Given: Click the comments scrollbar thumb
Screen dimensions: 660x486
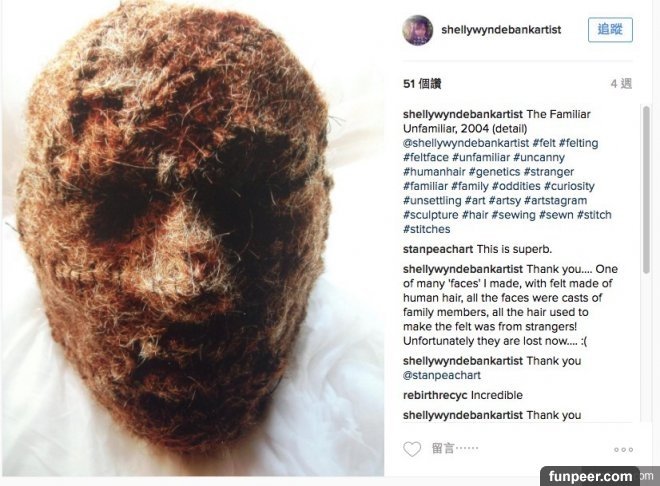Looking at the screenshot, I should (x=646, y=189).
